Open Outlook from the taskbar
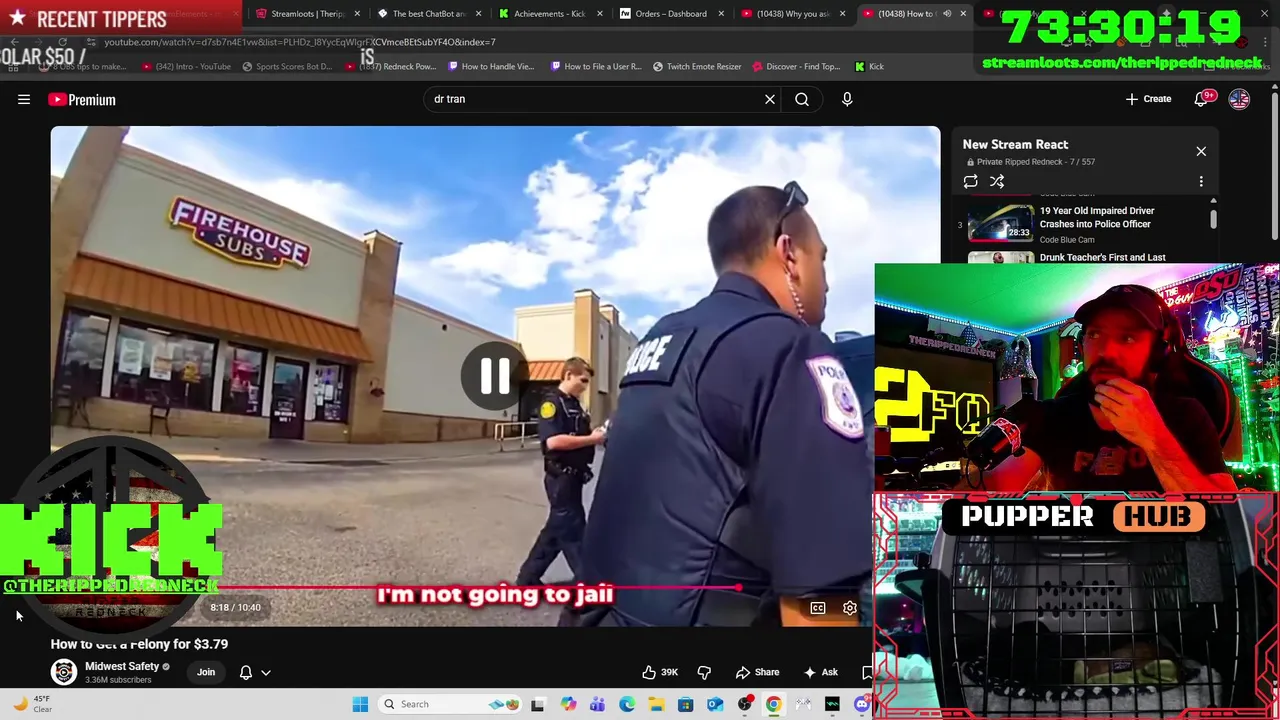The height and width of the screenshot is (720, 1280). pos(715,704)
